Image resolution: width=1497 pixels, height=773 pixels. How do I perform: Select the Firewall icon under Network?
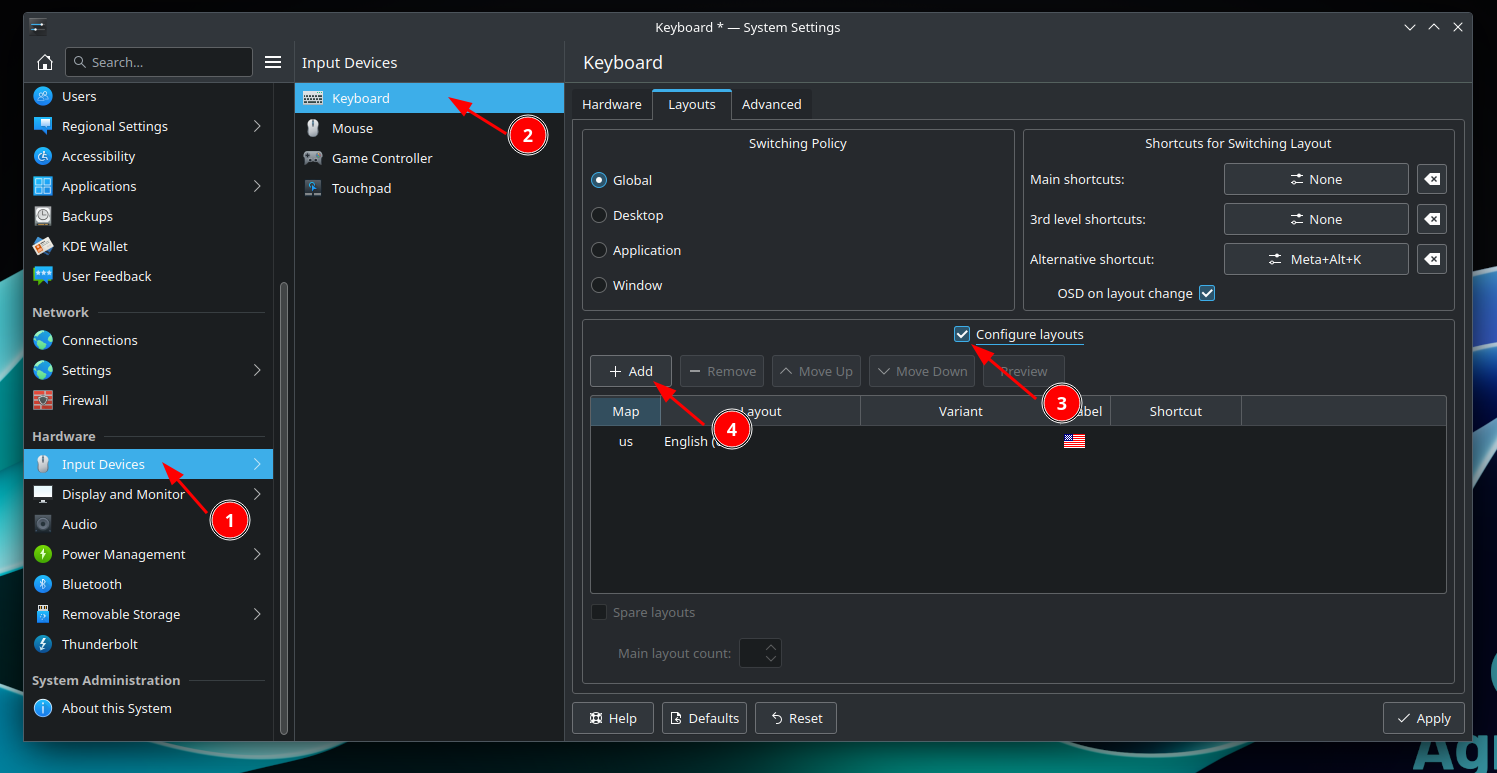click(x=43, y=400)
